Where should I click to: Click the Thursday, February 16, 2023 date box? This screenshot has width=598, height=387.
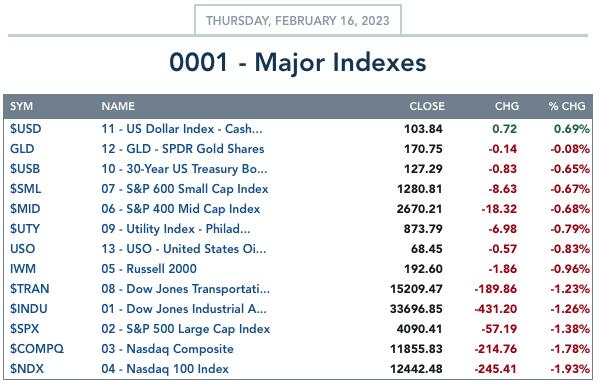tap(298, 20)
